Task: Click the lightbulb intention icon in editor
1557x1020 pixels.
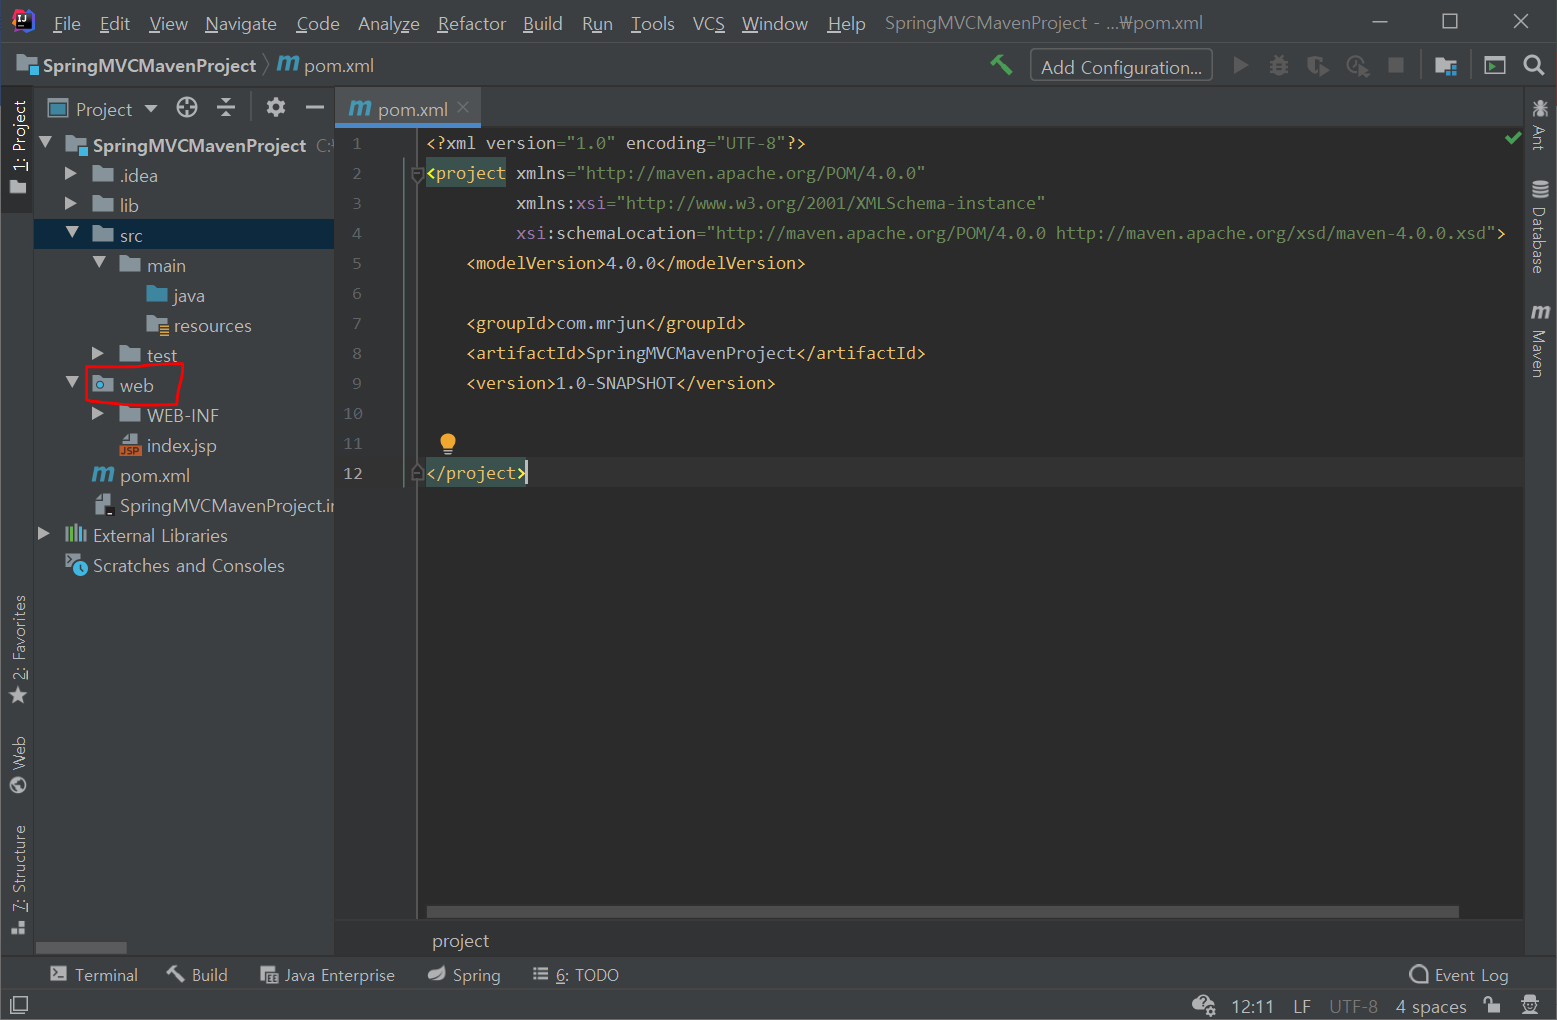Action: pyautogui.click(x=448, y=443)
